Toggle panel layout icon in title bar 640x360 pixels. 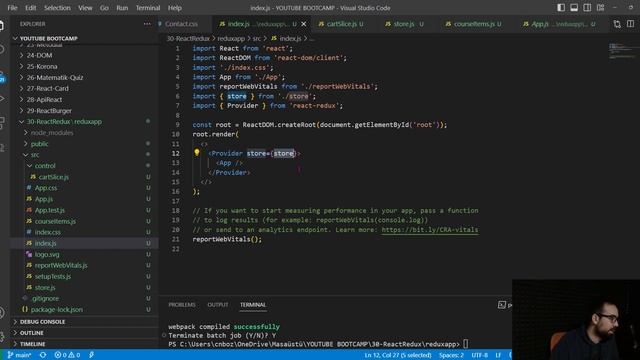coord(574,8)
